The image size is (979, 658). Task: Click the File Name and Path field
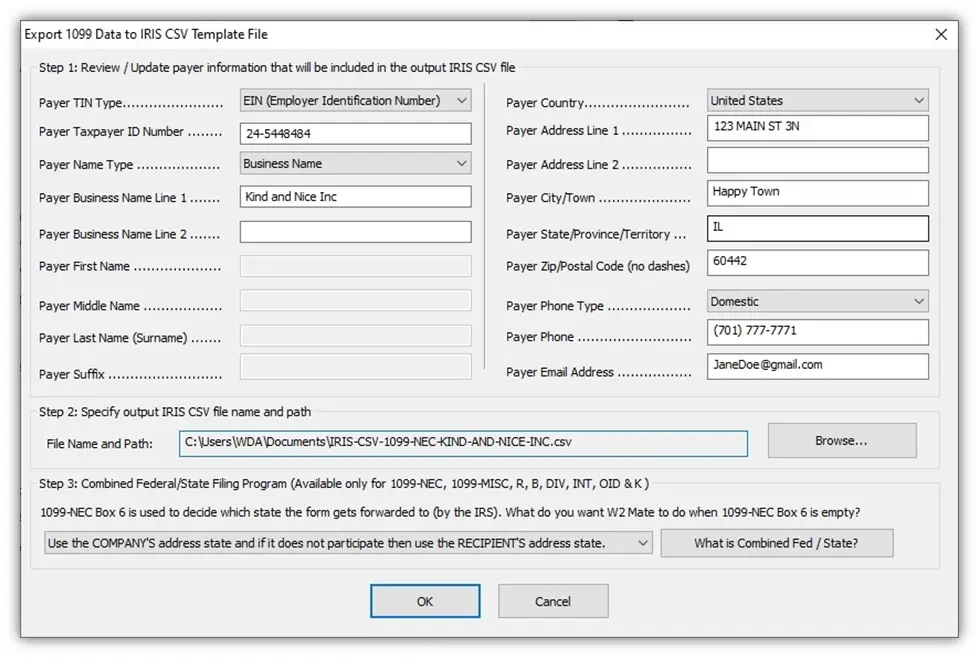pyautogui.click(x=463, y=443)
